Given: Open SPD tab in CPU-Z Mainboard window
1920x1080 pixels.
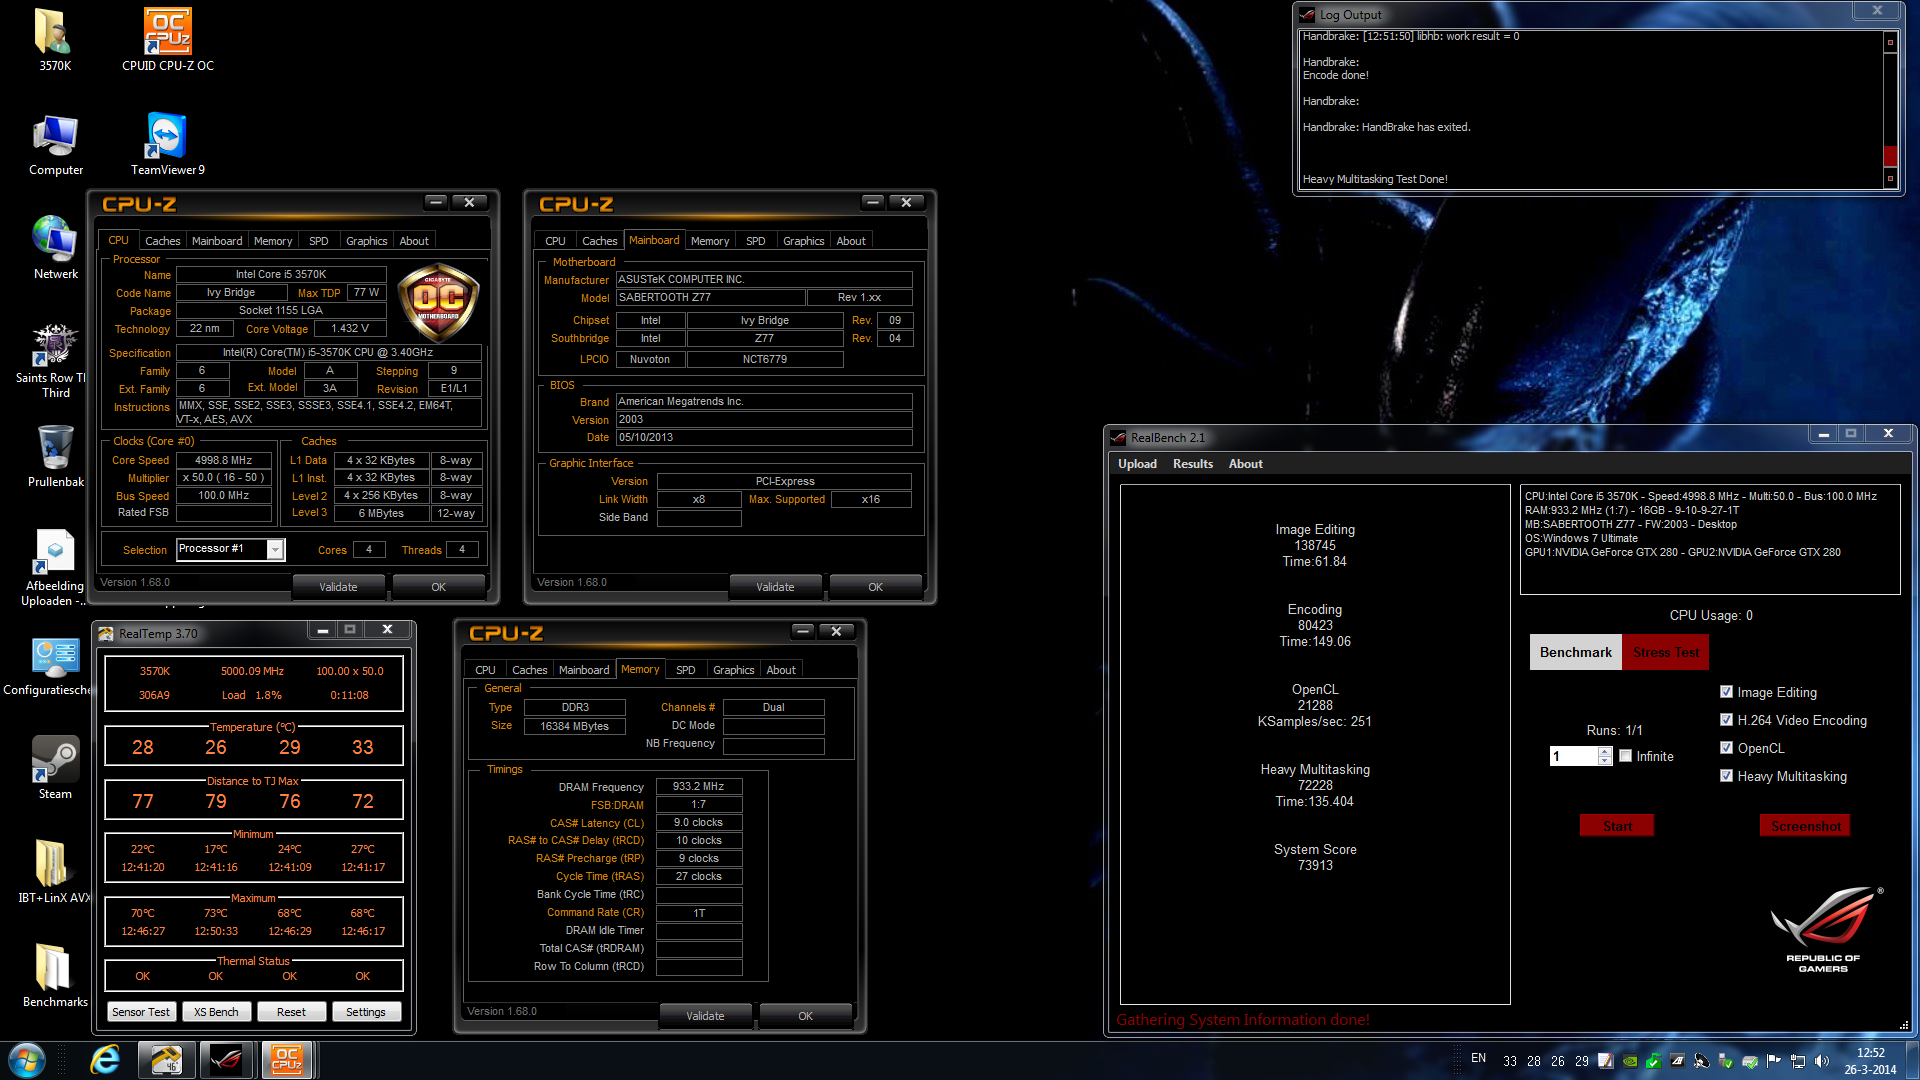Looking at the screenshot, I should click(x=755, y=241).
